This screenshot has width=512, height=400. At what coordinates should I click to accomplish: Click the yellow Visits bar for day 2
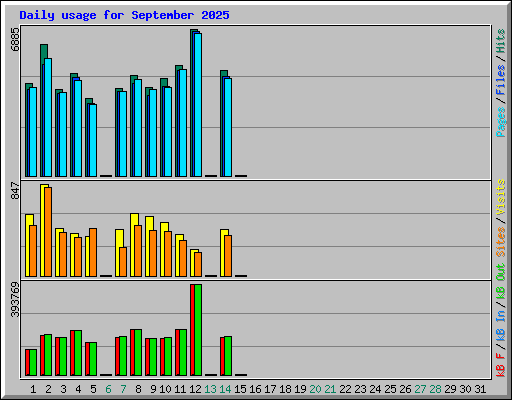[43, 230]
